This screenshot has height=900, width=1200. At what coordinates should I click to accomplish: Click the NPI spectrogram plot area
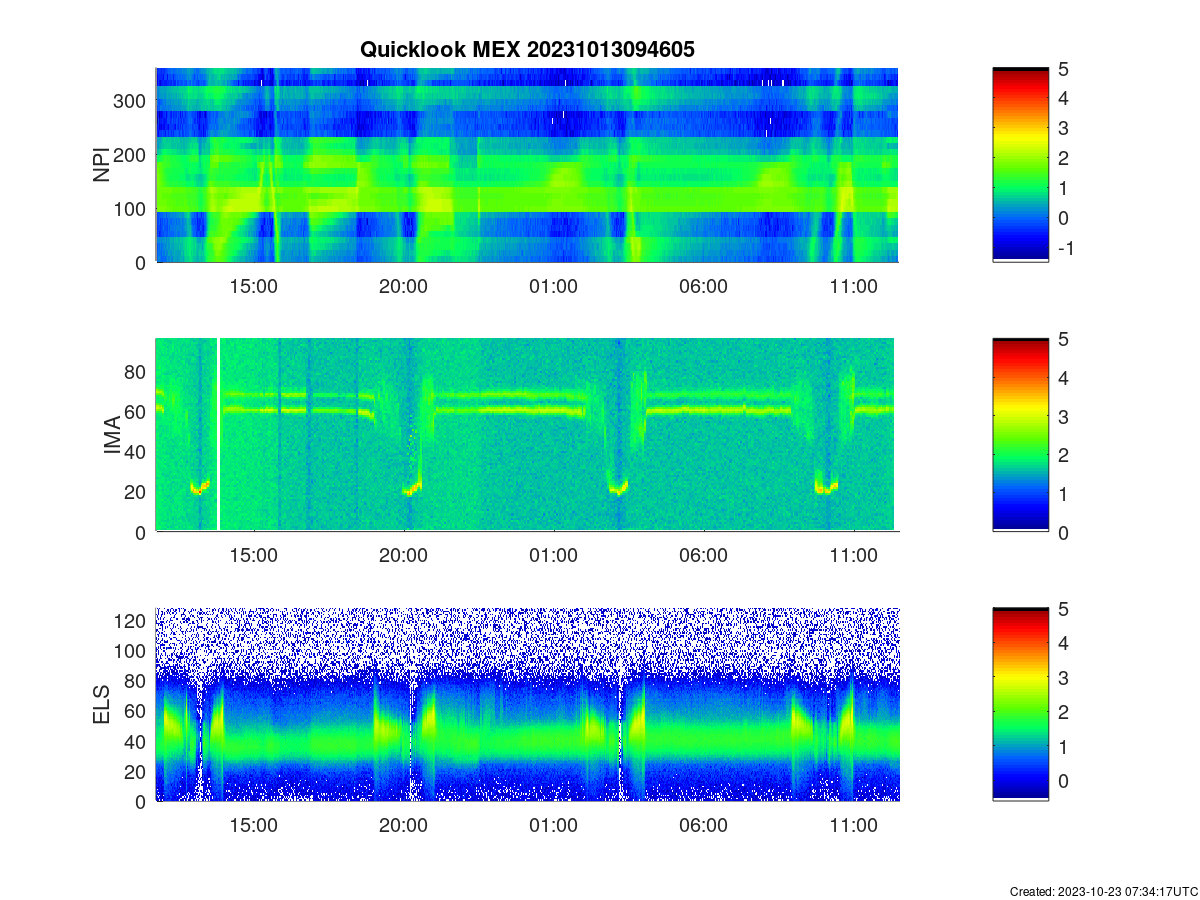click(527, 165)
